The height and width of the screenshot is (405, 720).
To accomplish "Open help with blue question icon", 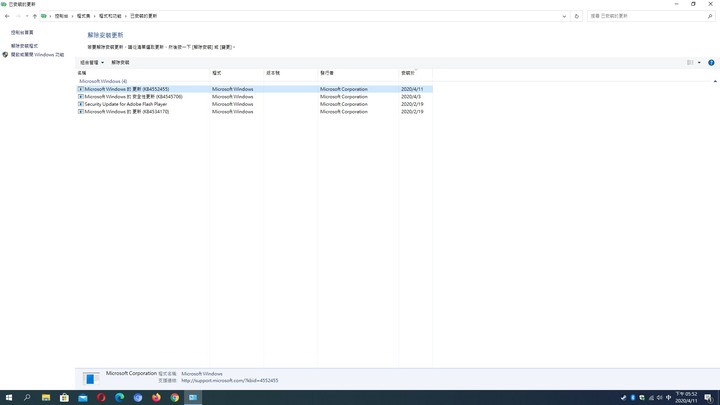I will coord(711,62).
